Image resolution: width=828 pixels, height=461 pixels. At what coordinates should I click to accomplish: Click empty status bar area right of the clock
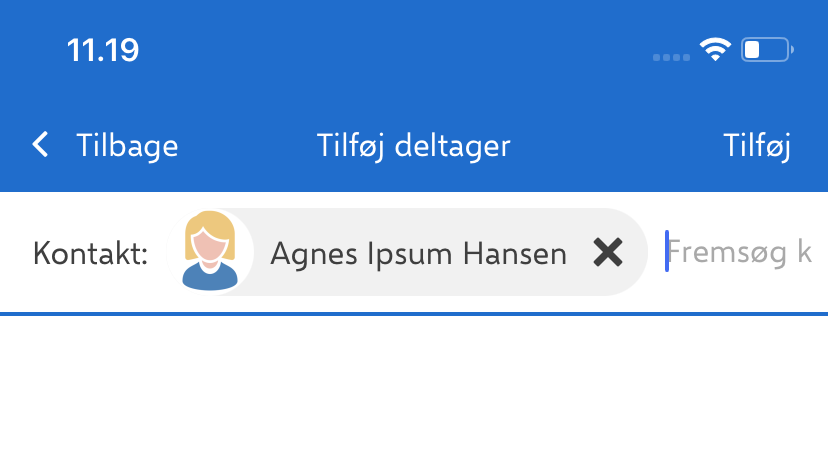click(x=400, y=50)
